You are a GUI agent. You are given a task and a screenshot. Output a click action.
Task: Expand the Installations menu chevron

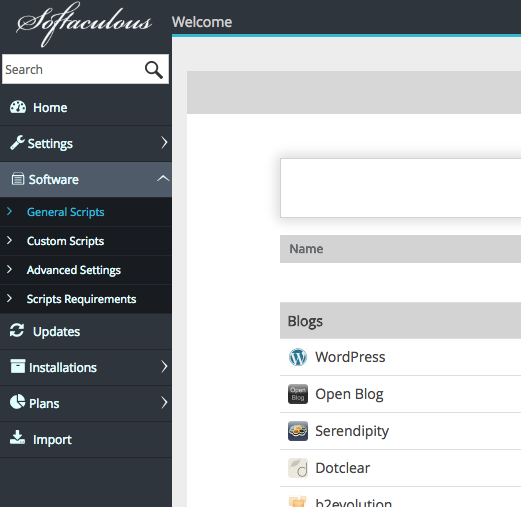coord(164,366)
